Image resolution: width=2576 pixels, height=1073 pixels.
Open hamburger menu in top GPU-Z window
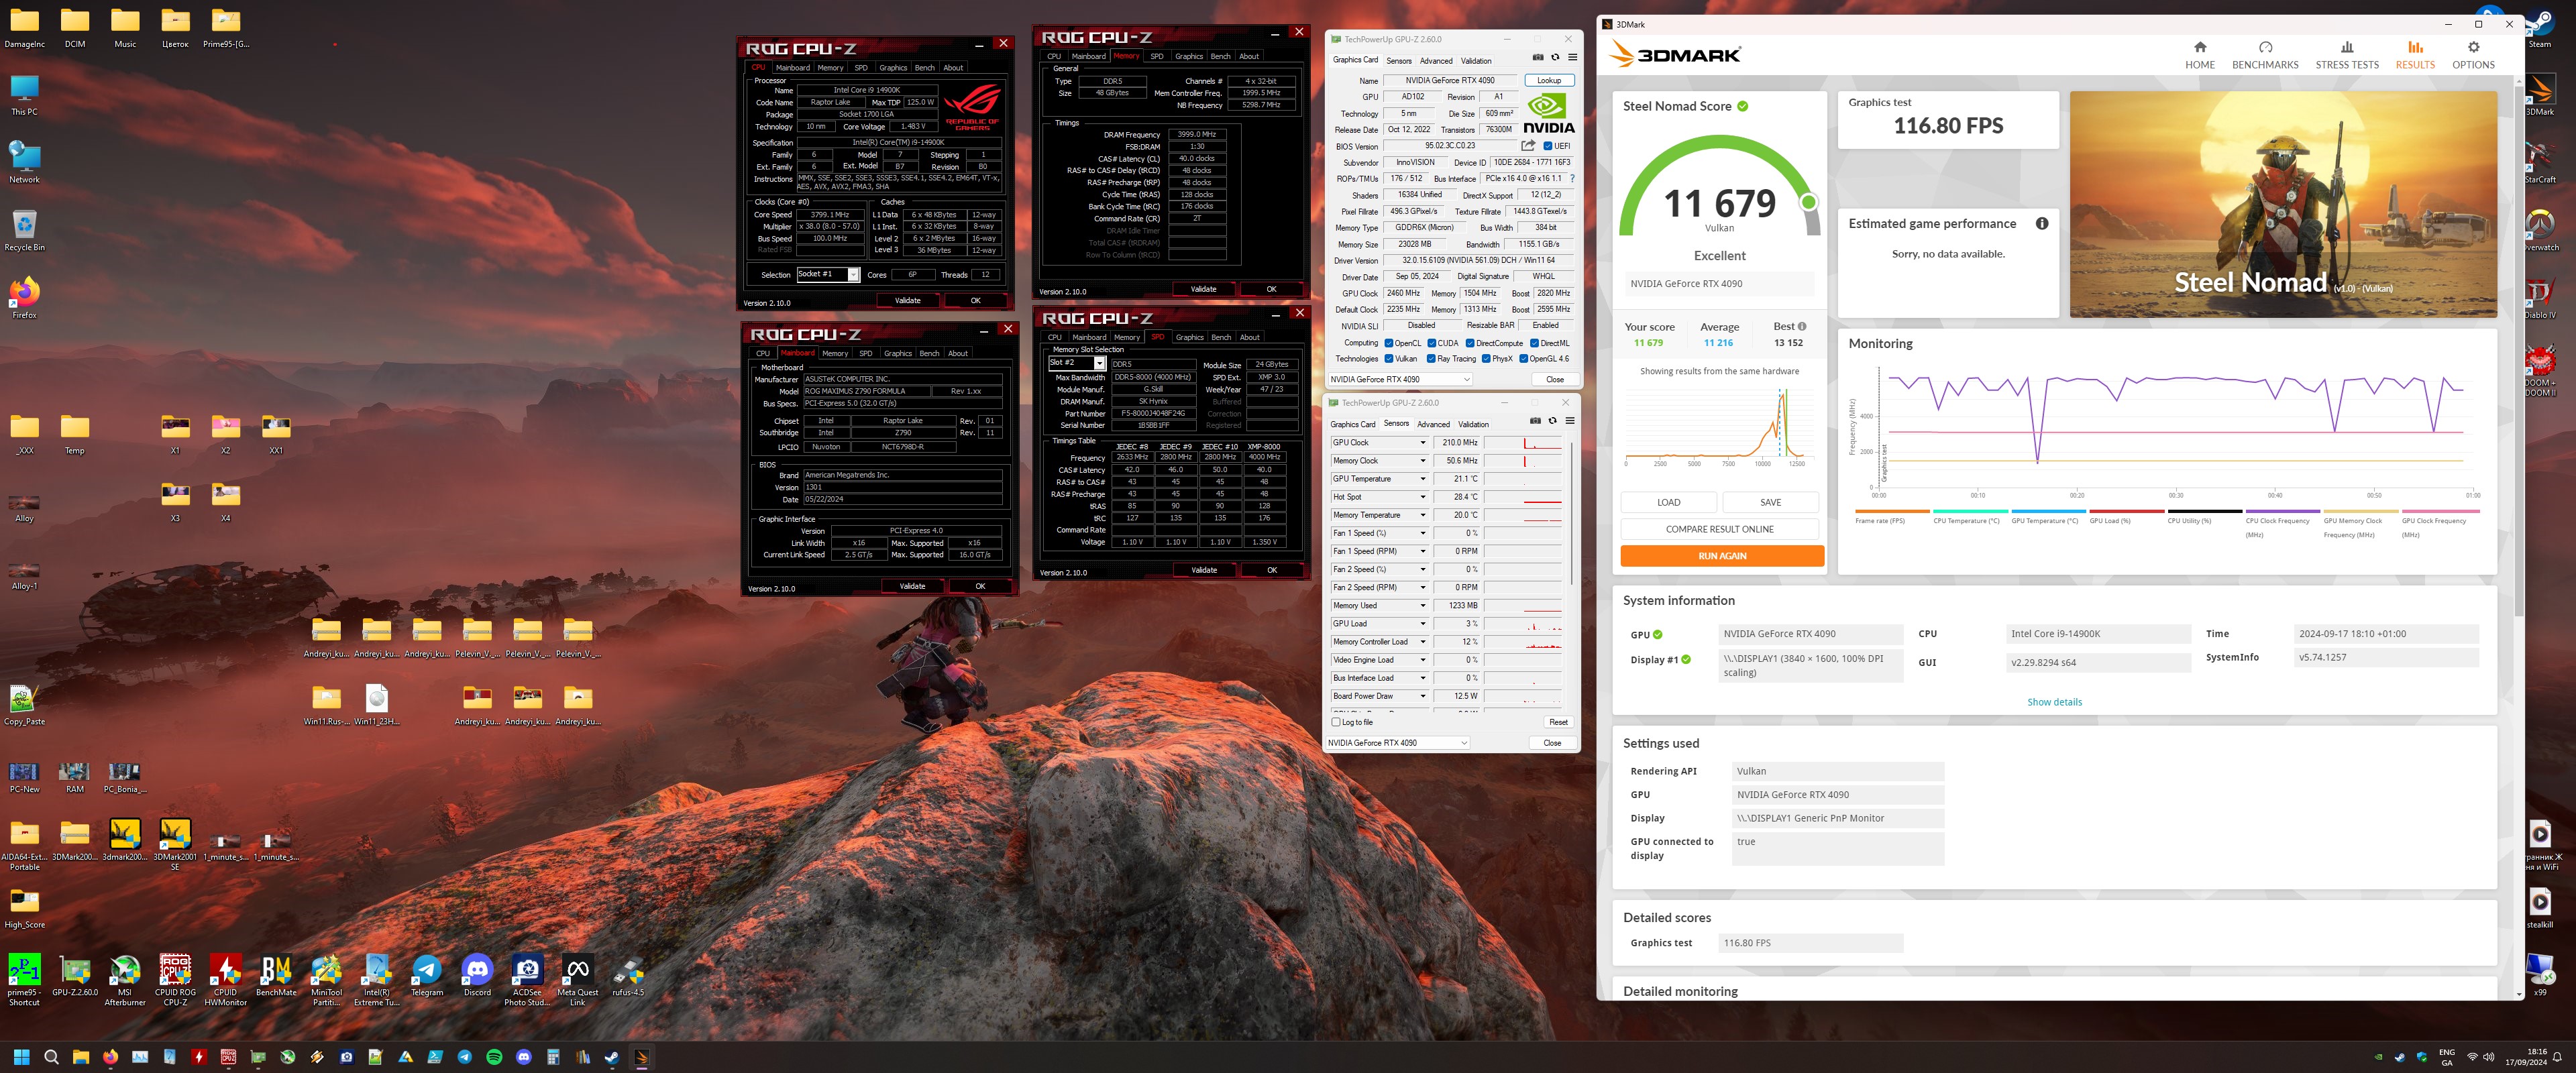point(1572,57)
